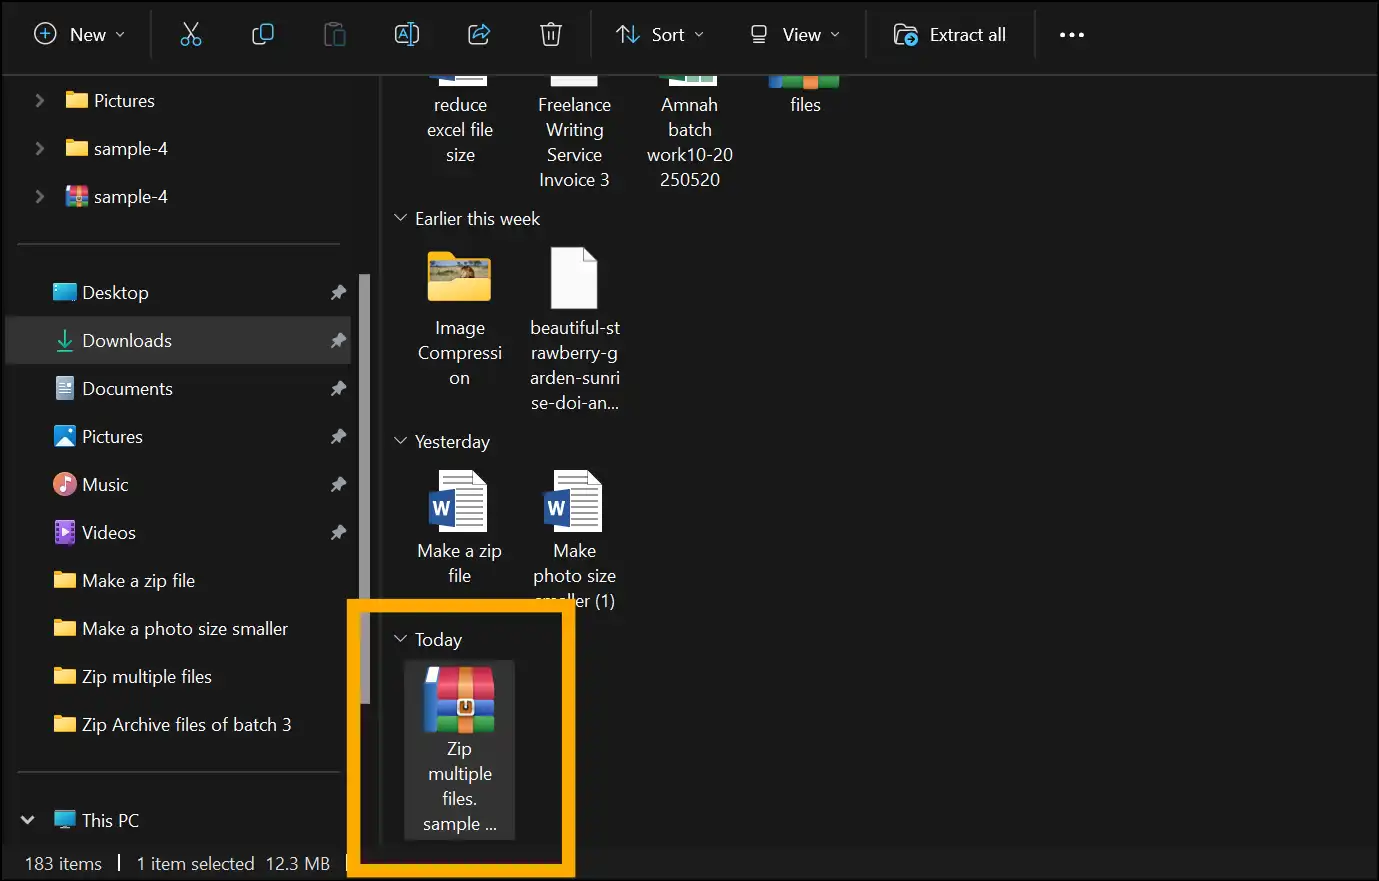1379x881 pixels.
Task: Select Zip multiple files sample archive
Action: (x=460, y=749)
